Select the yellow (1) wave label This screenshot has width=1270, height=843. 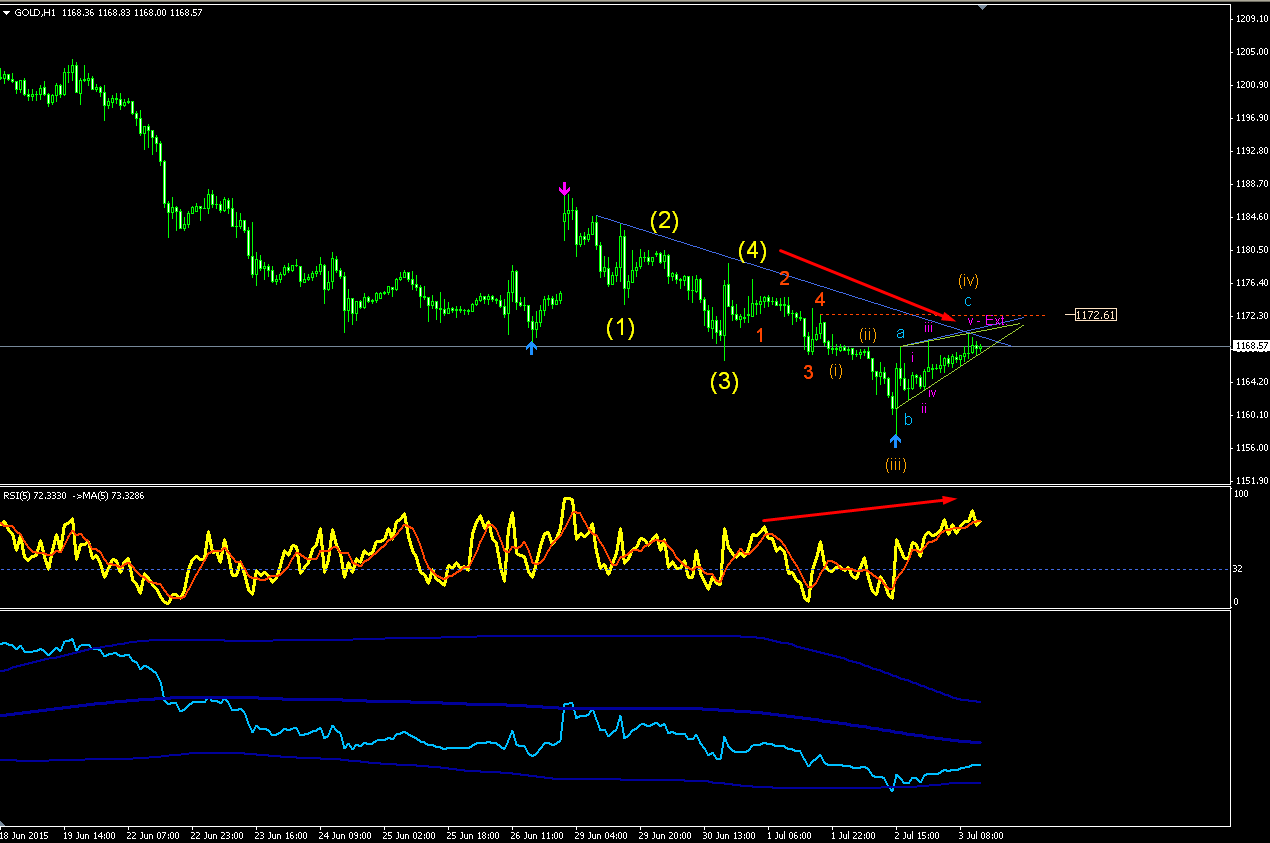click(620, 328)
